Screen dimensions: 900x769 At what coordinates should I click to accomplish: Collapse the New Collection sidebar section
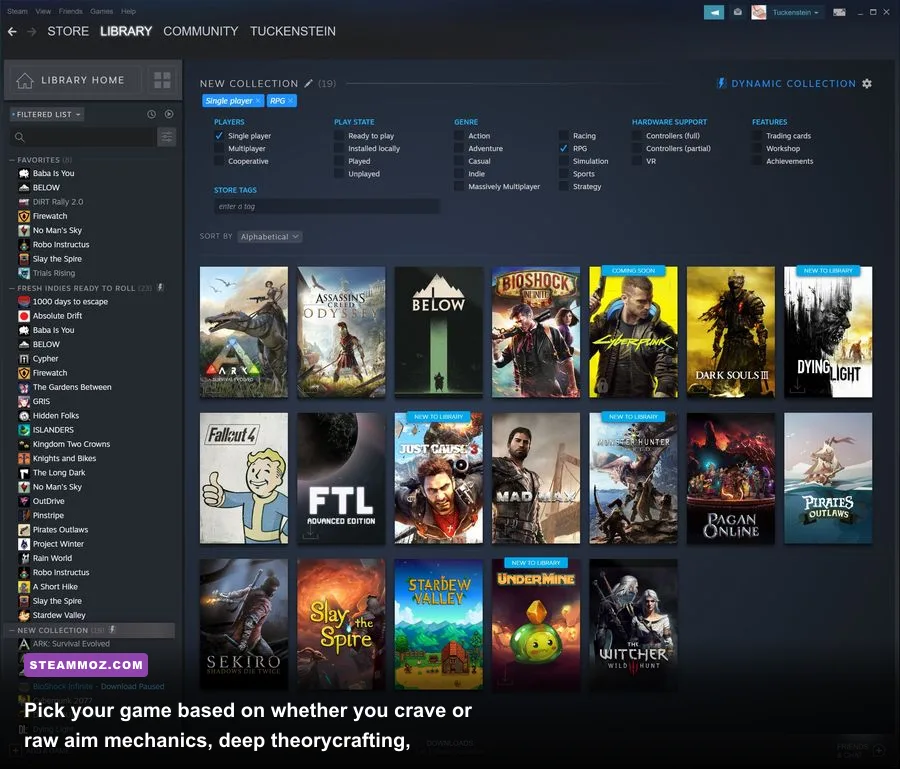point(11,630)
